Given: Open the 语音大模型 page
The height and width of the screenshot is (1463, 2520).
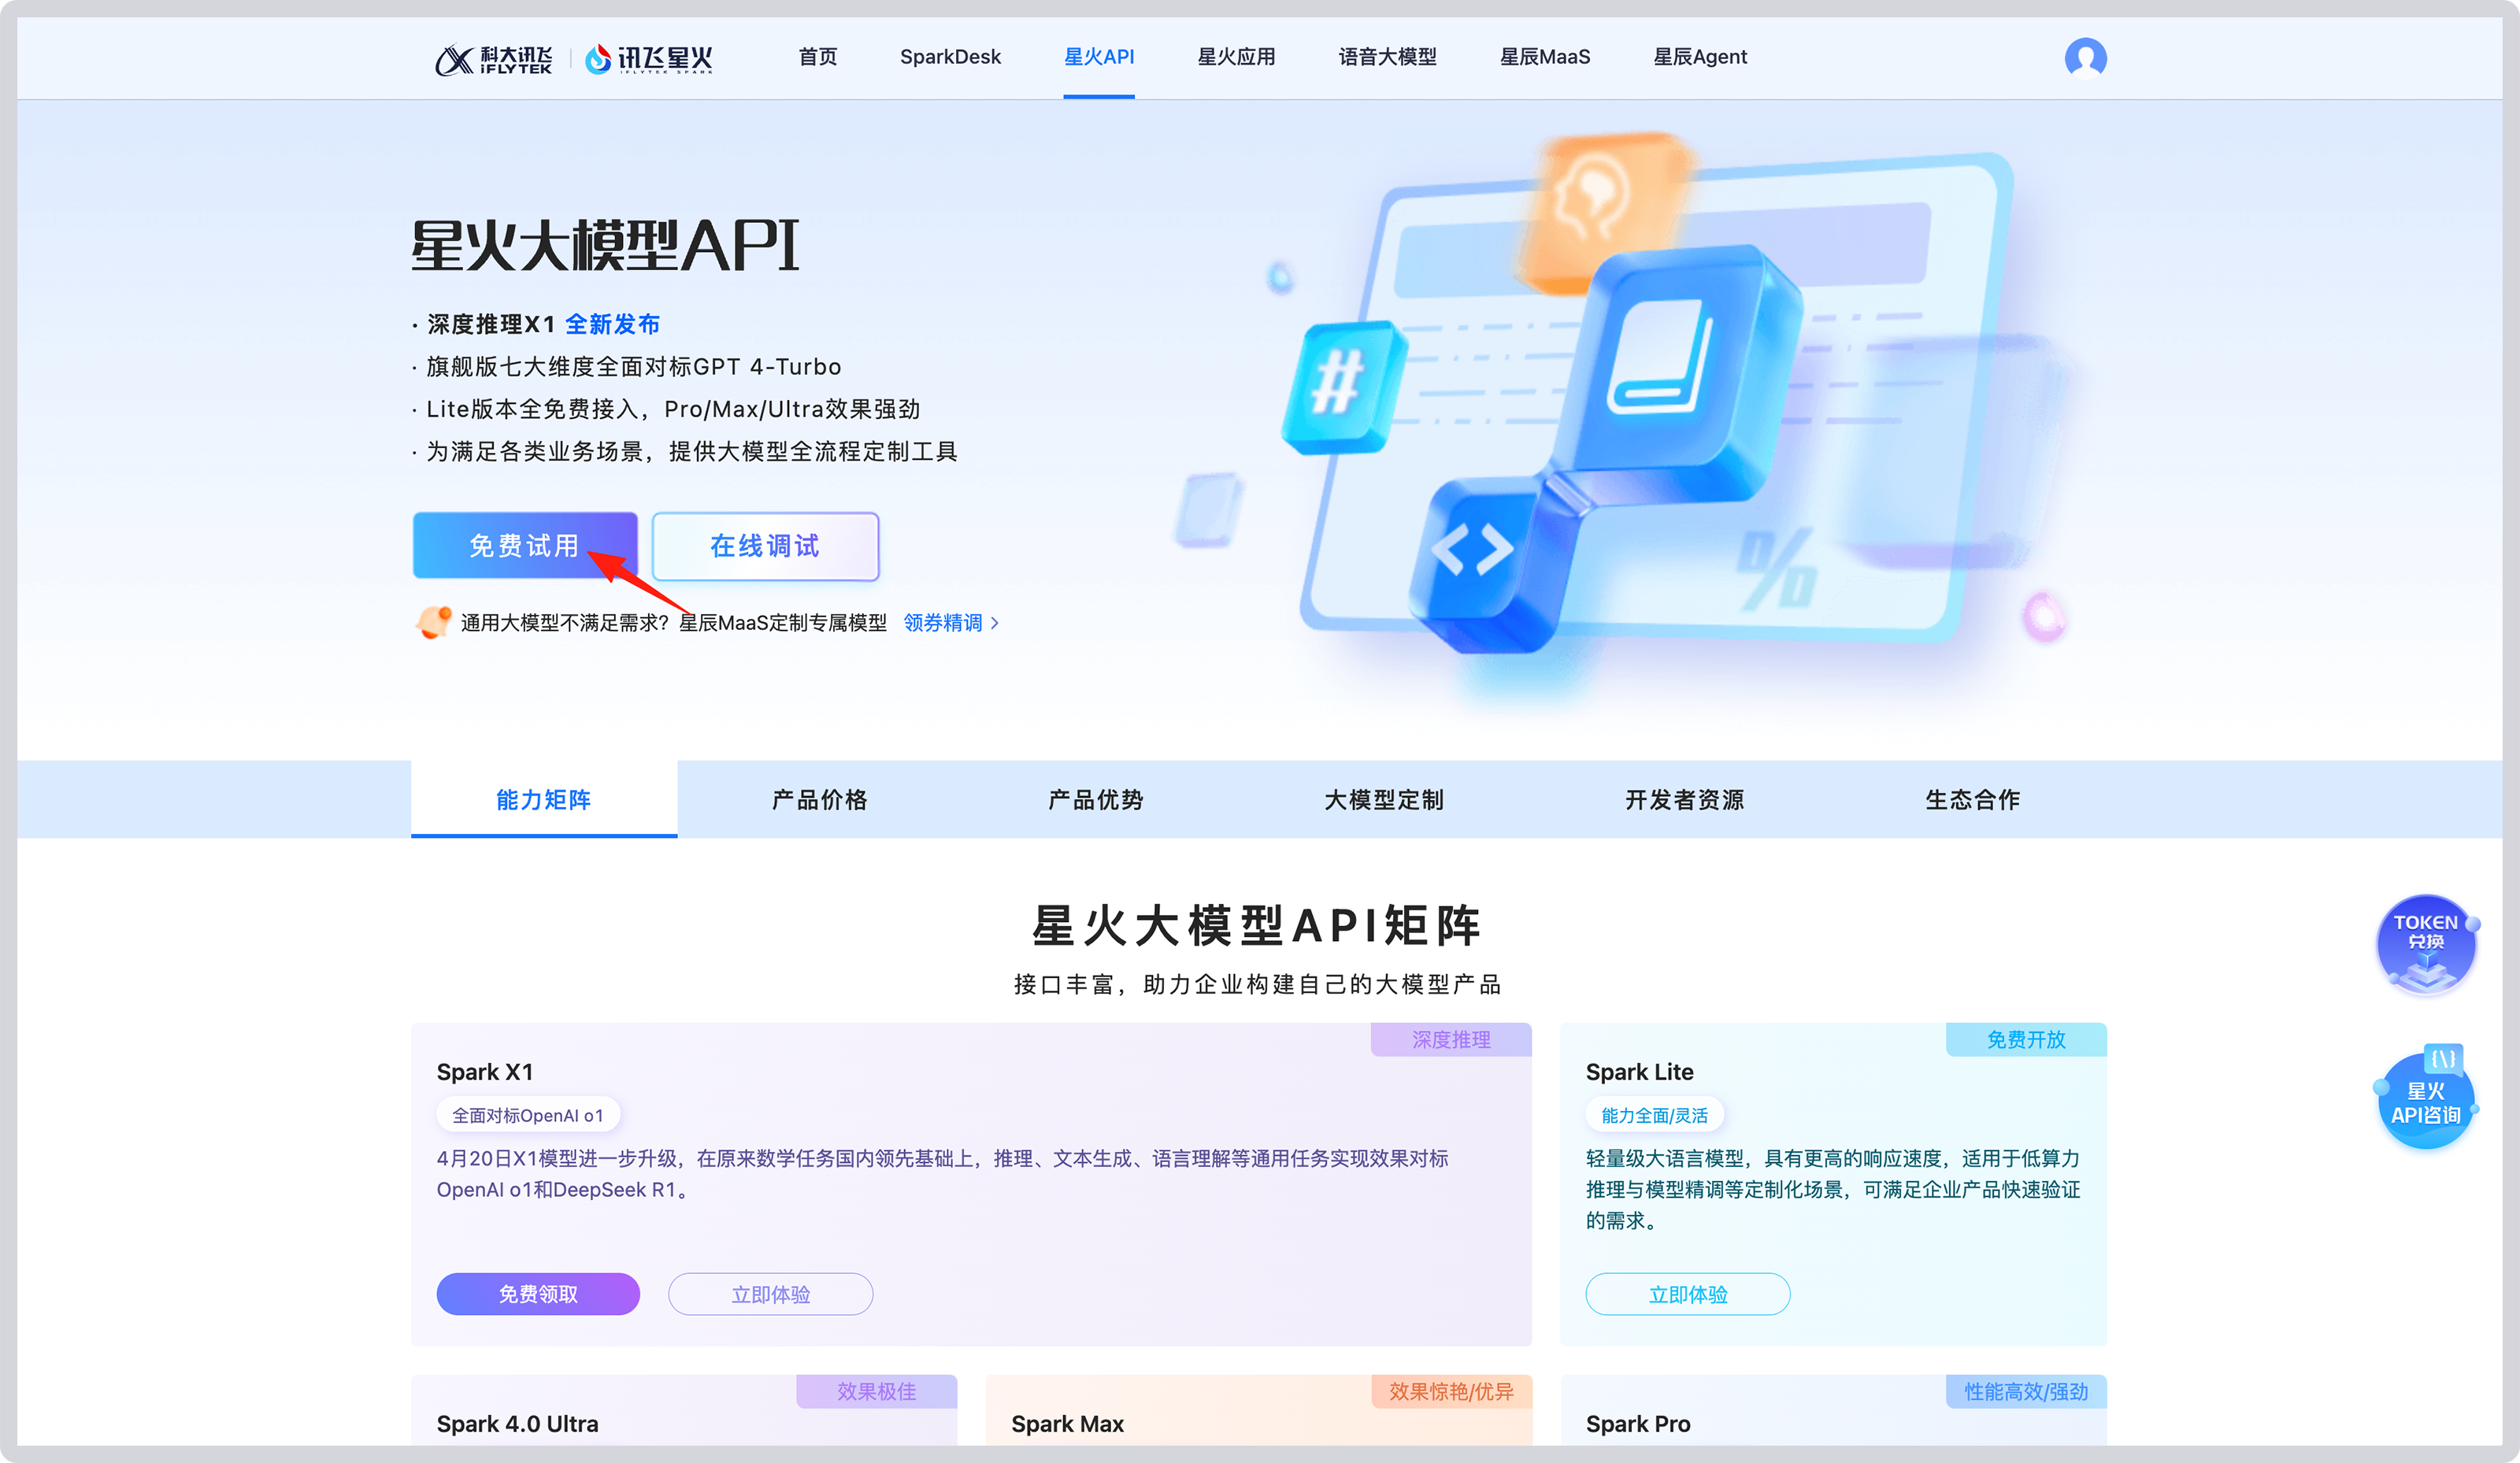Looking at the screenshot, I should (x=1388, y=57).
